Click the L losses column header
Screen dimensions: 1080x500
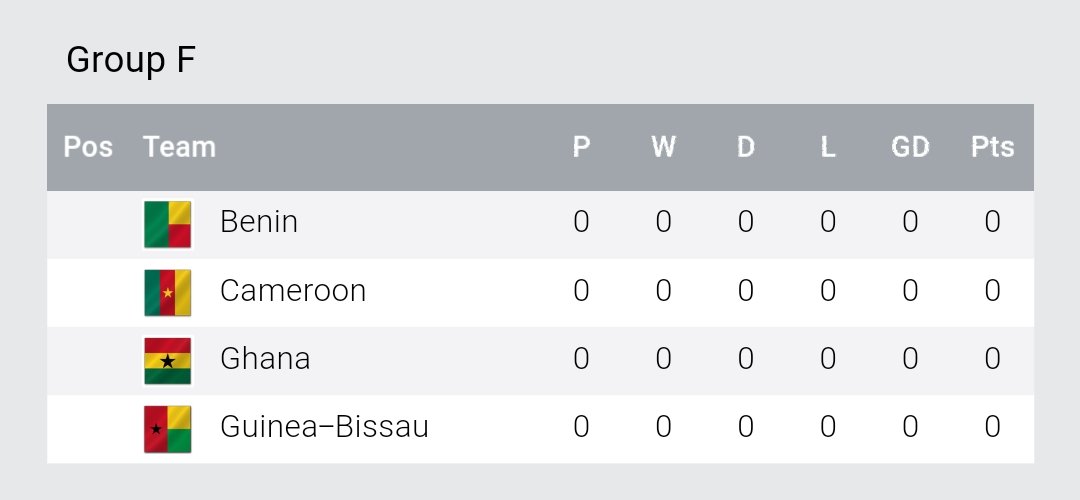pos(828,148)
